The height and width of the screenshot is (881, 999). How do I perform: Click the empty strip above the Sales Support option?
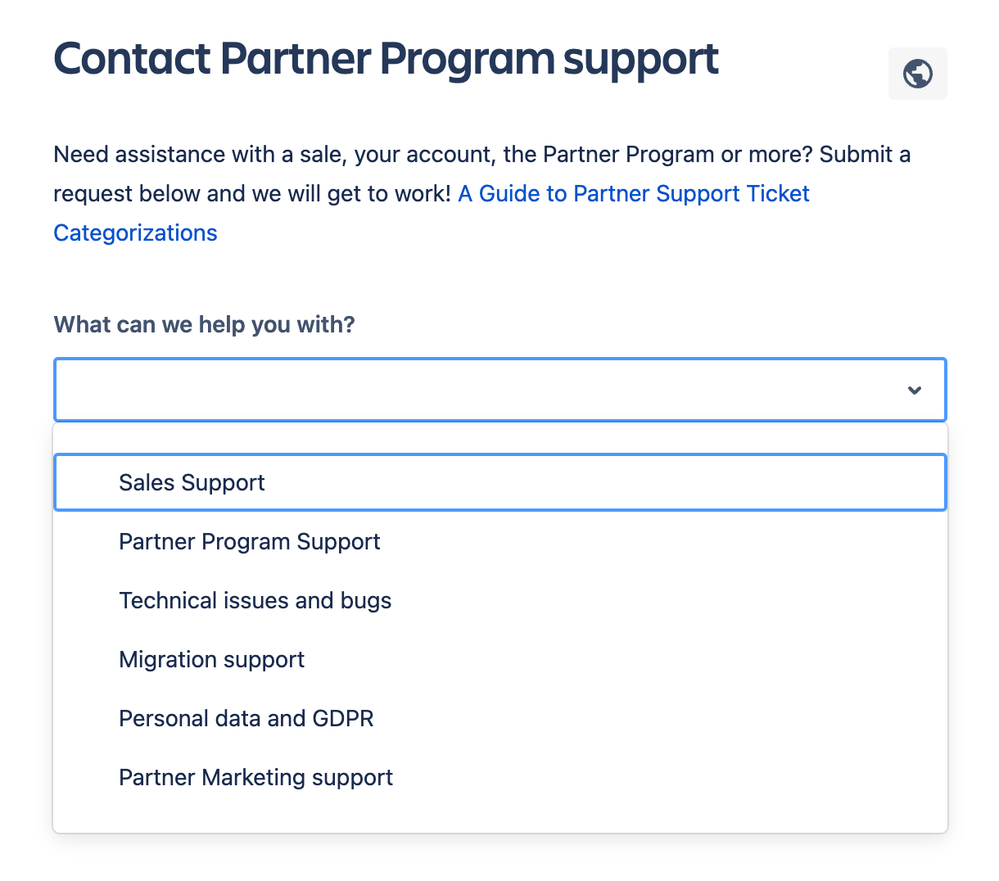500,438
